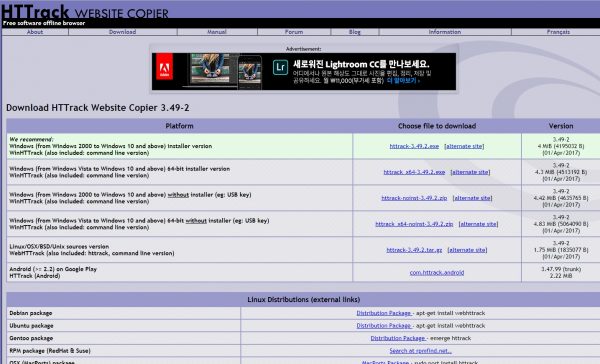600x364 pixels.
Task: Download httrack_x64-noinst-3.49.2.zip file
Action: point(414,224)
